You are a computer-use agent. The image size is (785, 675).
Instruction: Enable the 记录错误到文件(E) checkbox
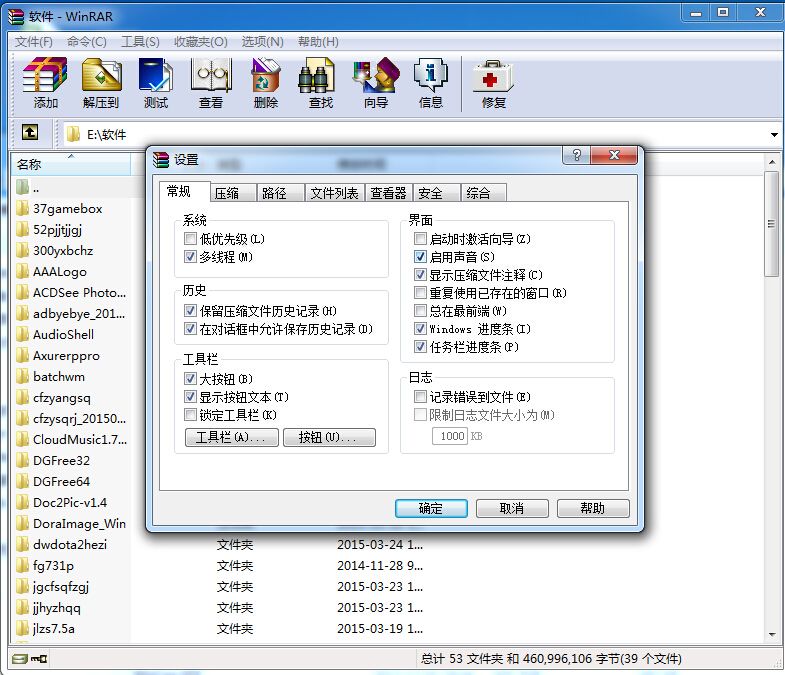tap(421, 397)
